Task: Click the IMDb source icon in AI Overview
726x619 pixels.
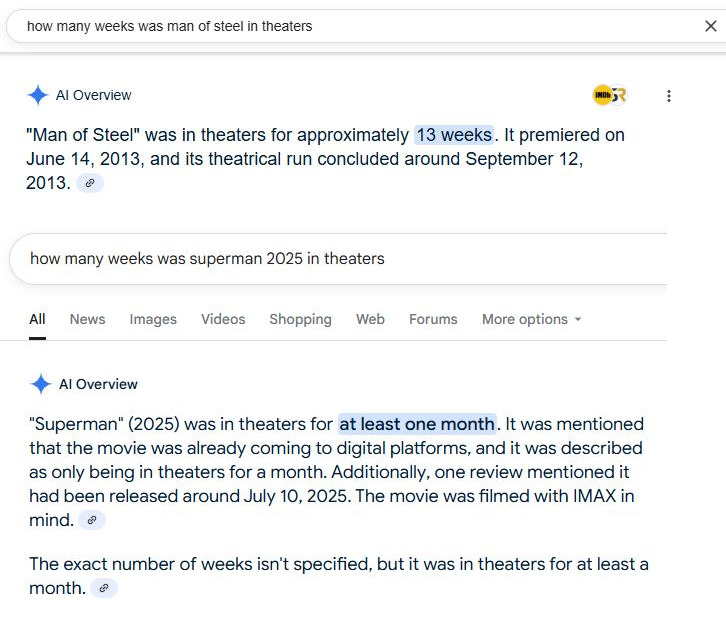Action: [602, 95]
